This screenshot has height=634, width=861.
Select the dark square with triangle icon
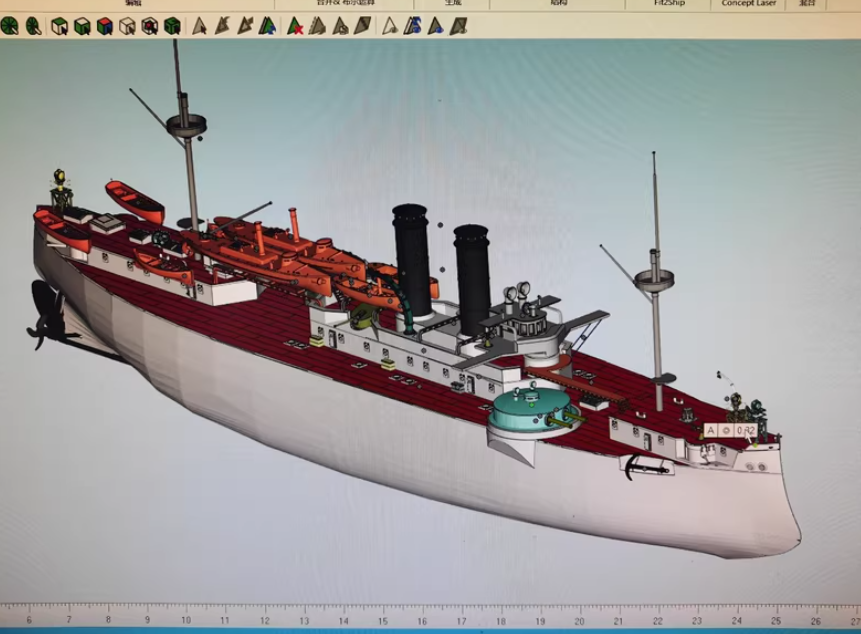459,26
